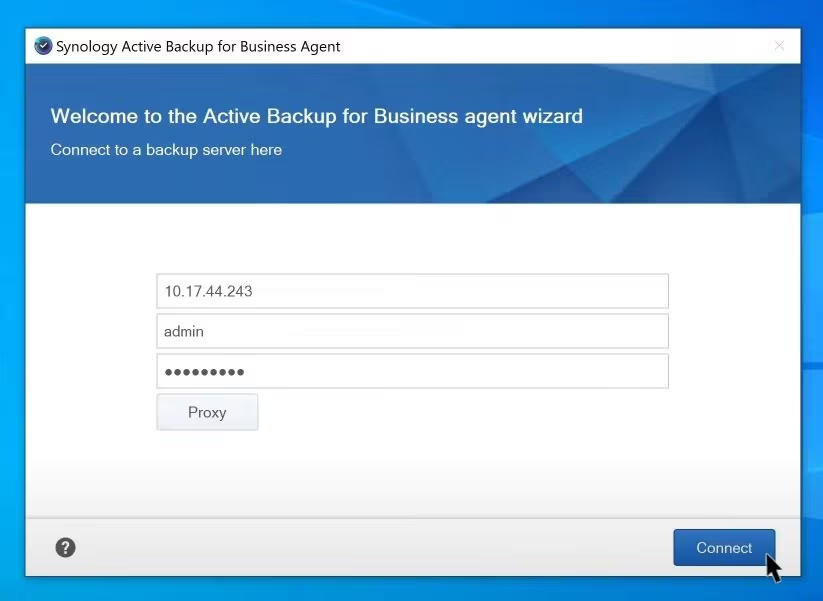Image resolution: width=823 pixels, height=601 pixels.
Task: Click the wizard welcome heading text
Action: (x=316, y=116)
